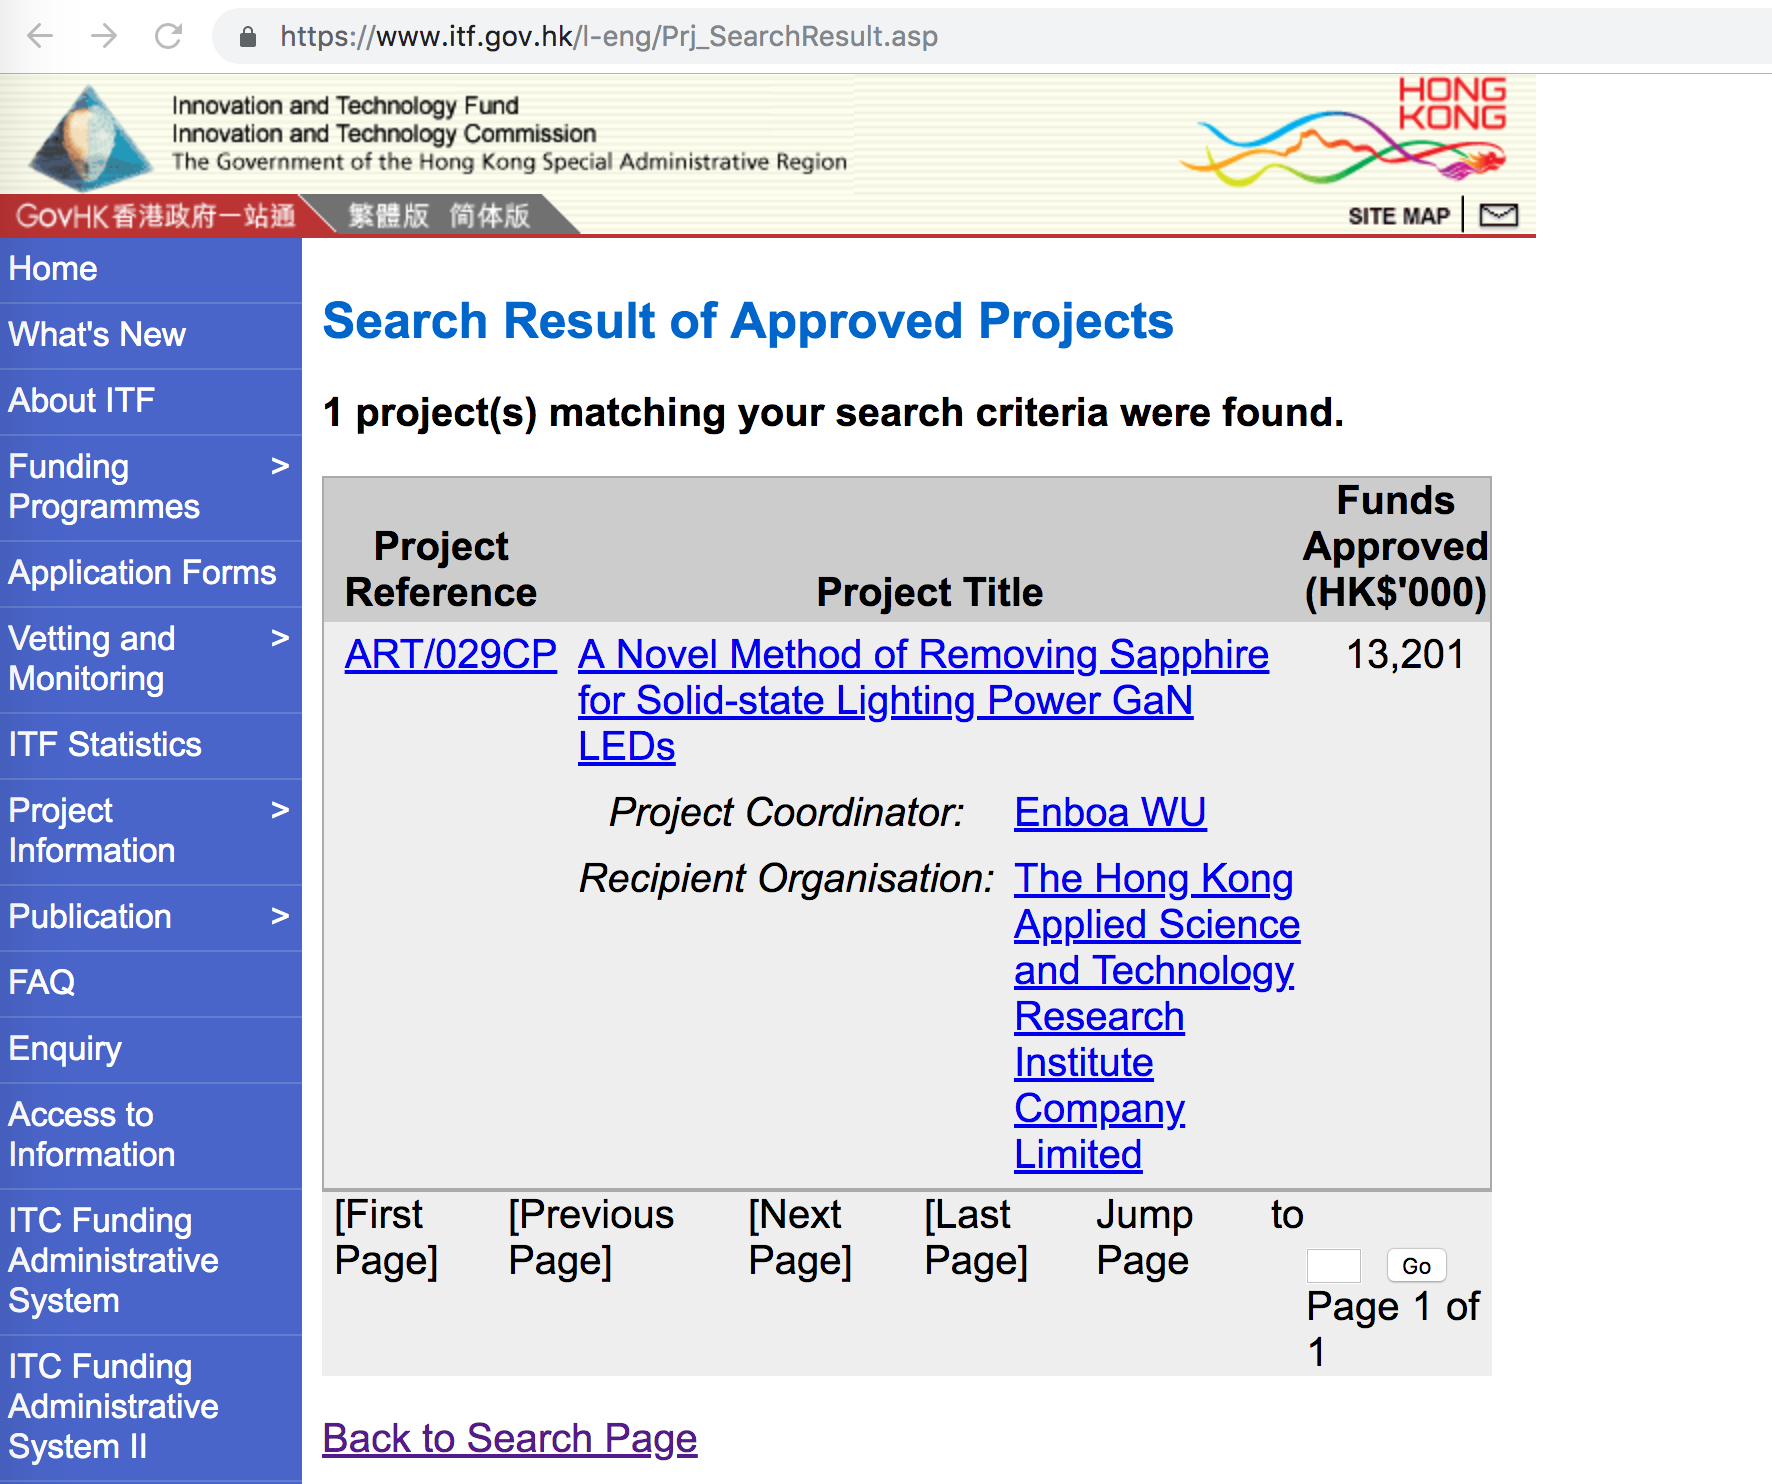The width and height of the screenshot is (1772, 1484).
Task: Click the browser forward arrow
Action: coord(104,37)
